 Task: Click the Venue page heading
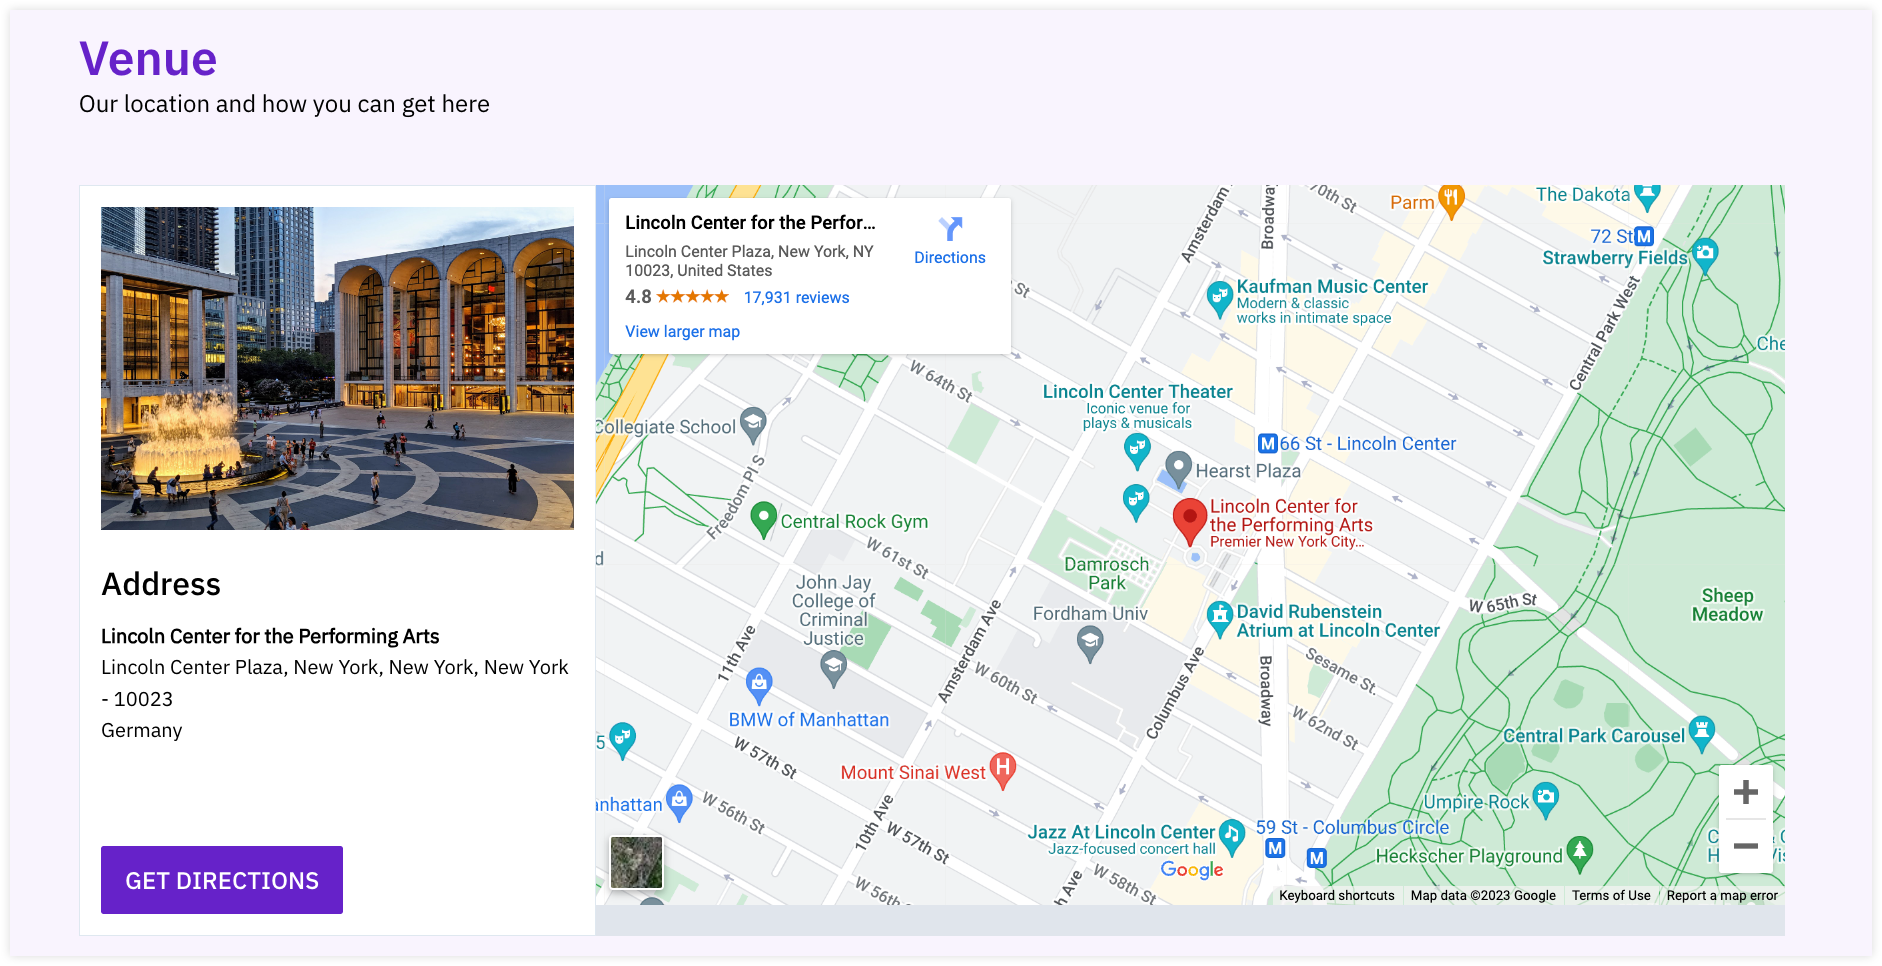coord(148,58)
